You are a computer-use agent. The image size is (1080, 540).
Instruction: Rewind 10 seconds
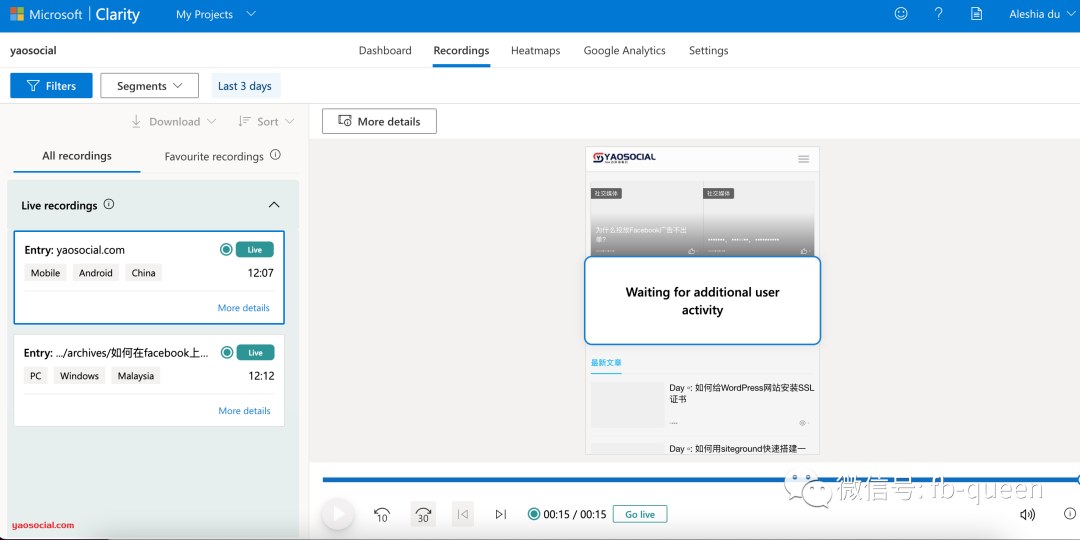tap(382, 514)
